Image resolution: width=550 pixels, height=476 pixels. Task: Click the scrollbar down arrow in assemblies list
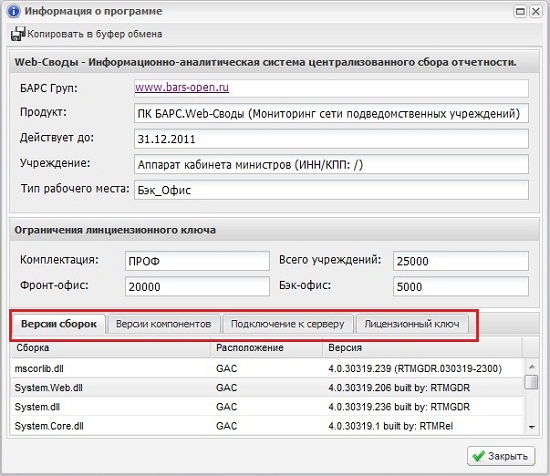coord(531,427)
